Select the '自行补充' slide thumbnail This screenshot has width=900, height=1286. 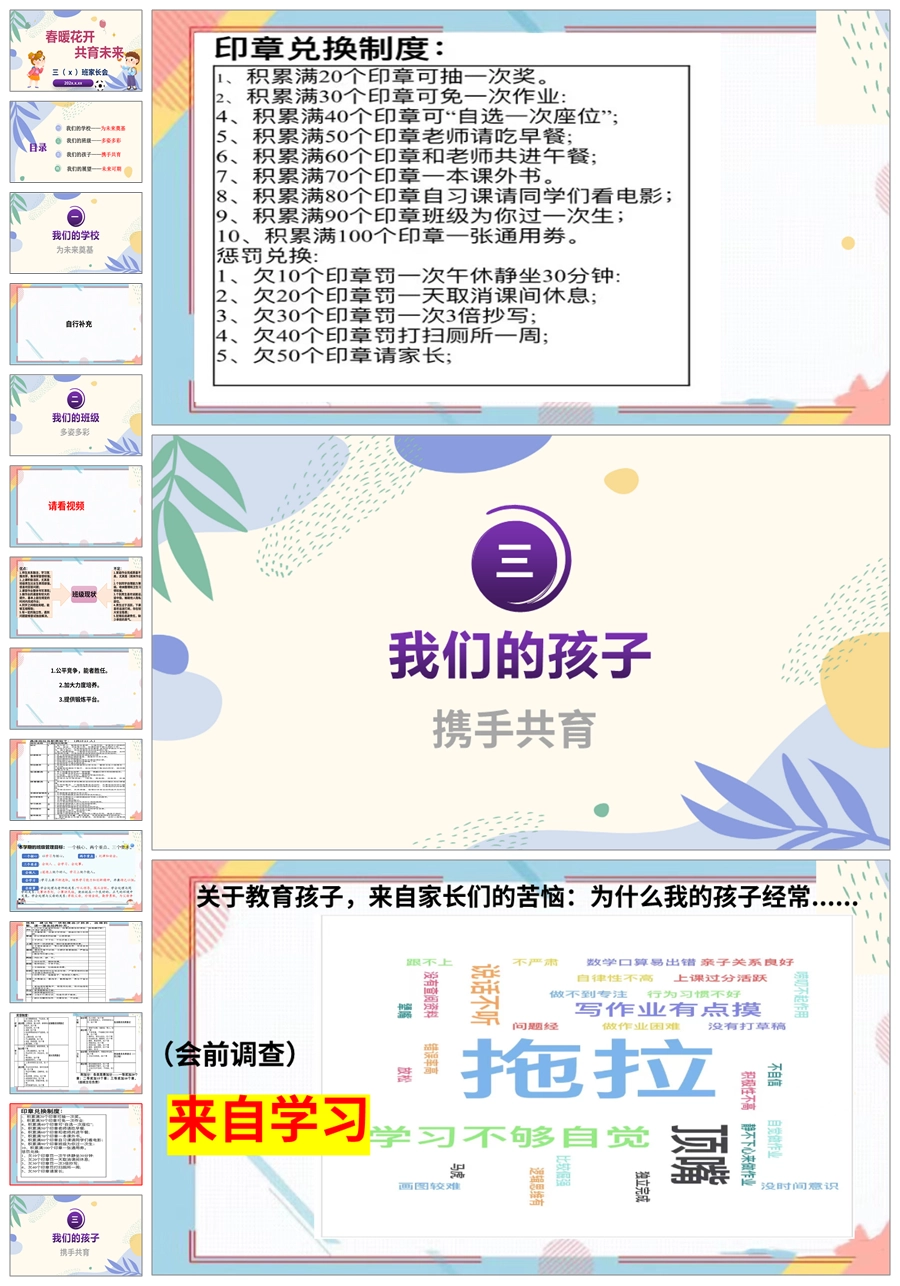pos(76,324)
